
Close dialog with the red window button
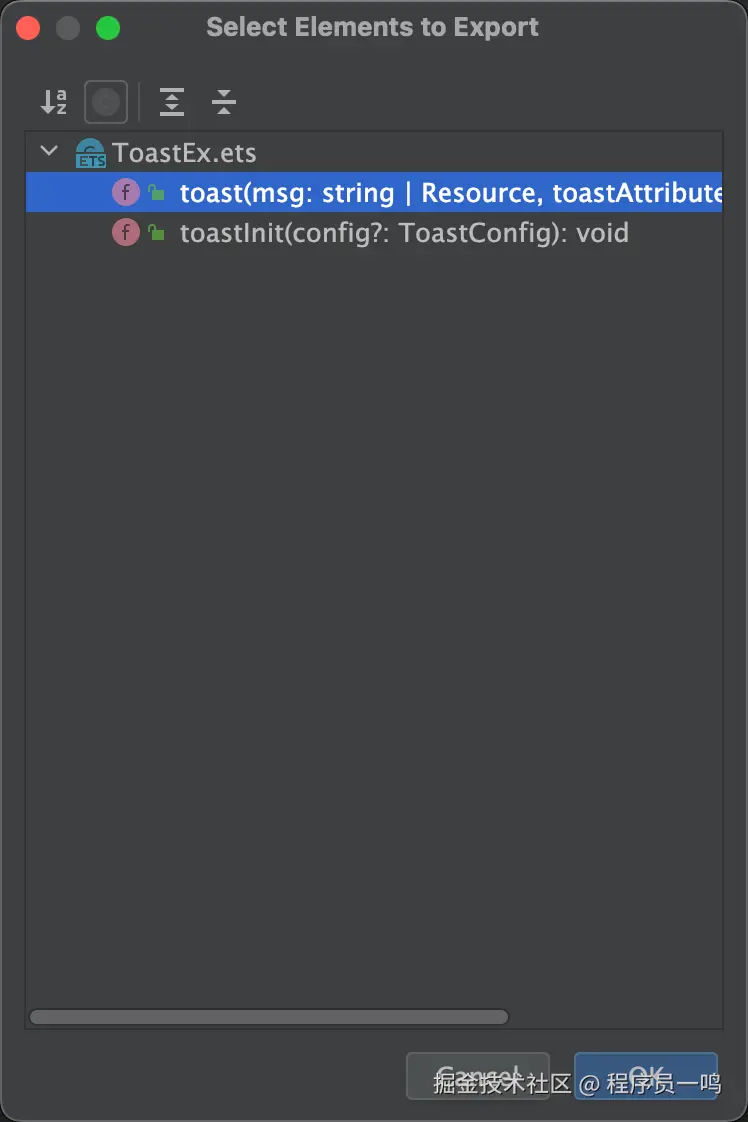28,28
